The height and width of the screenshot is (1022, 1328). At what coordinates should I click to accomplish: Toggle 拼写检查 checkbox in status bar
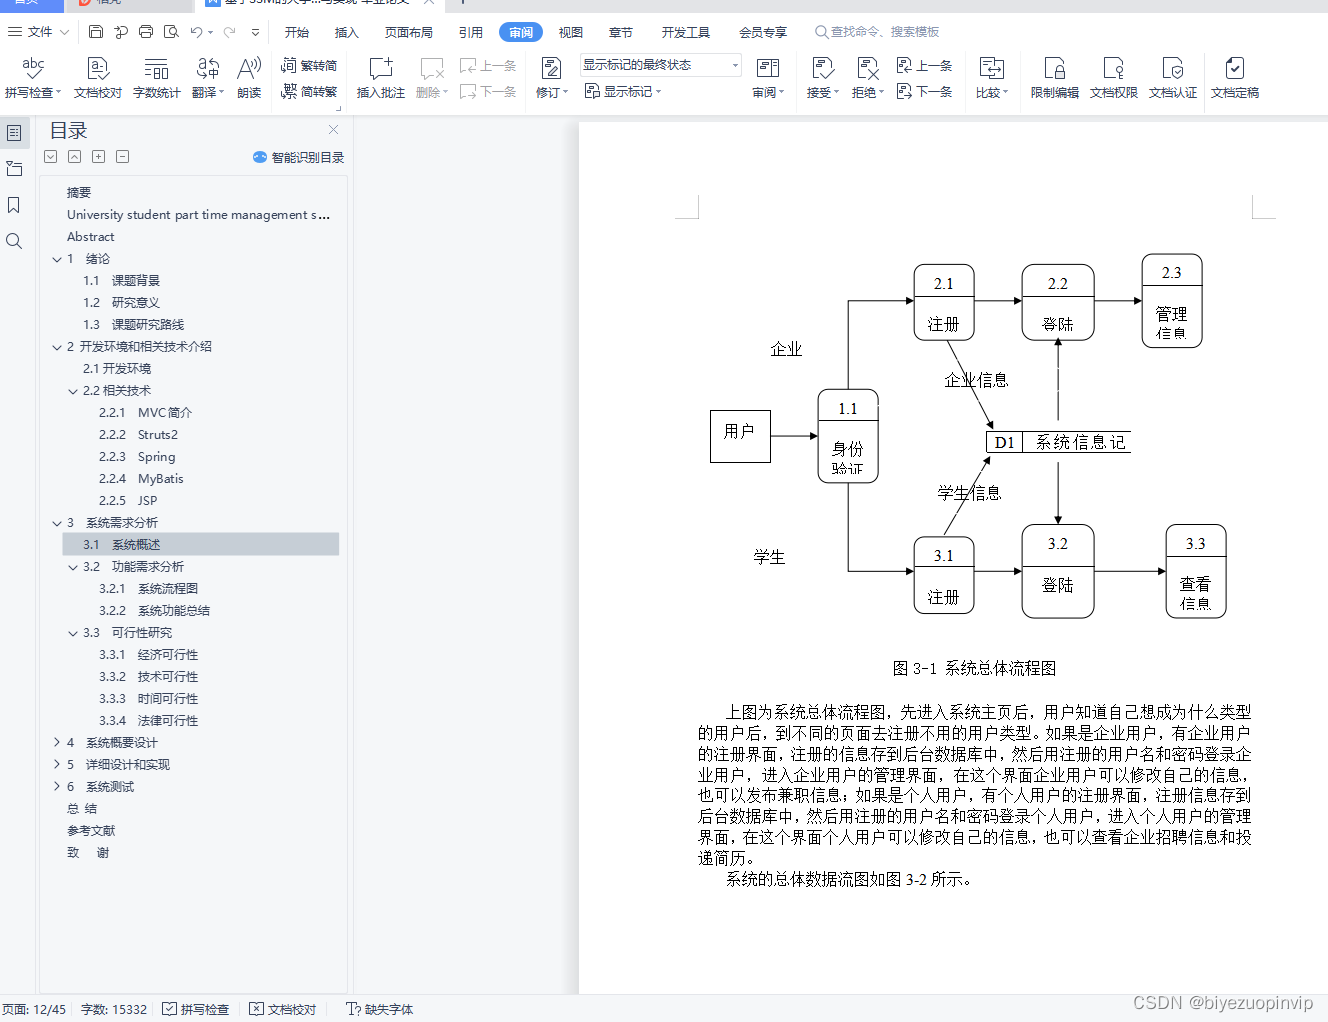[x=170, y=1009]
